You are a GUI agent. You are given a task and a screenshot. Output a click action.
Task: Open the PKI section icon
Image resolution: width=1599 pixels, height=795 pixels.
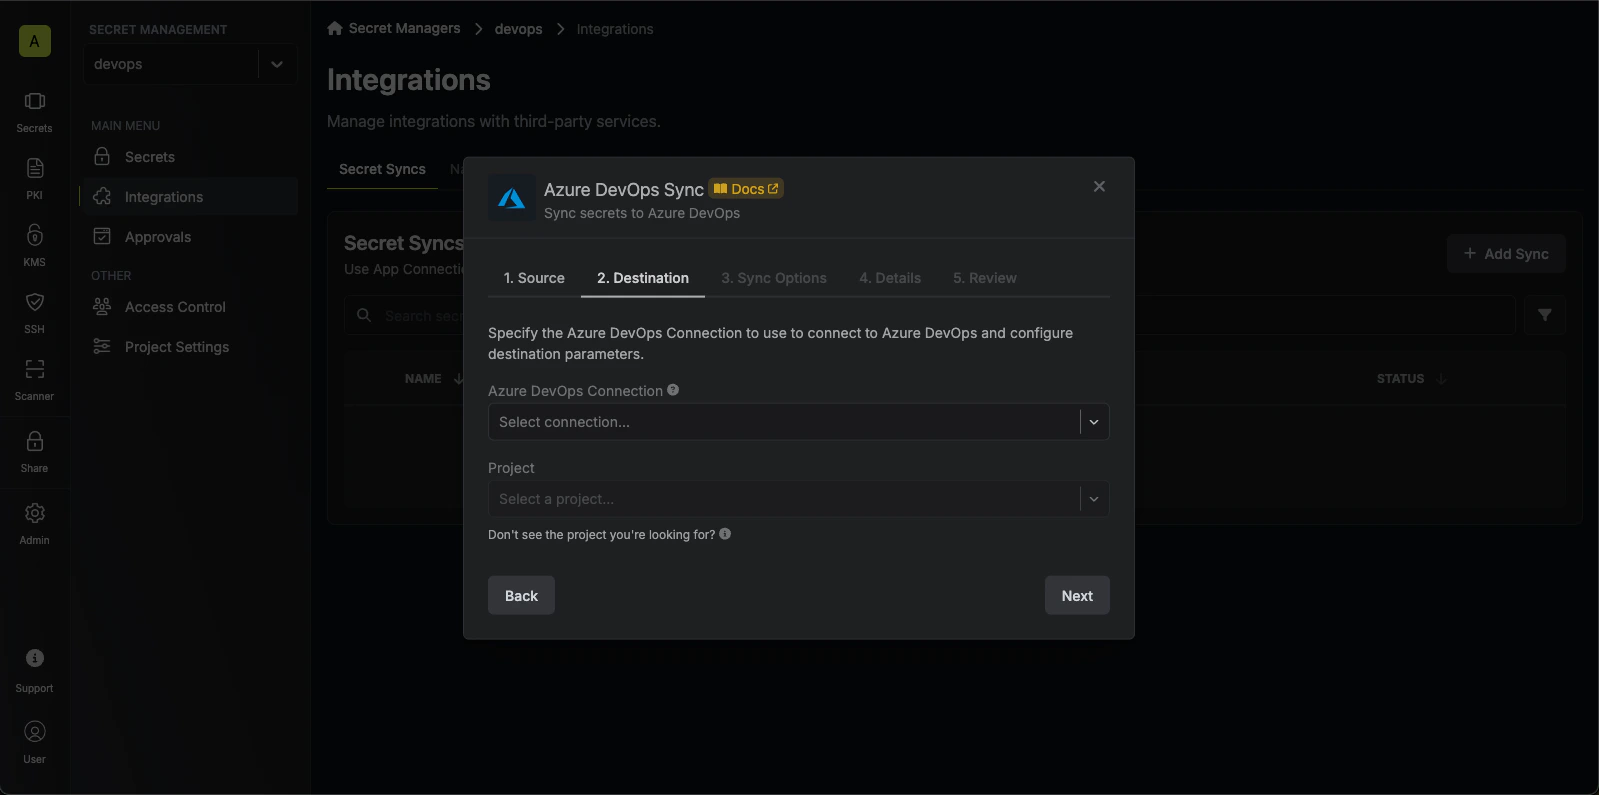34,178
